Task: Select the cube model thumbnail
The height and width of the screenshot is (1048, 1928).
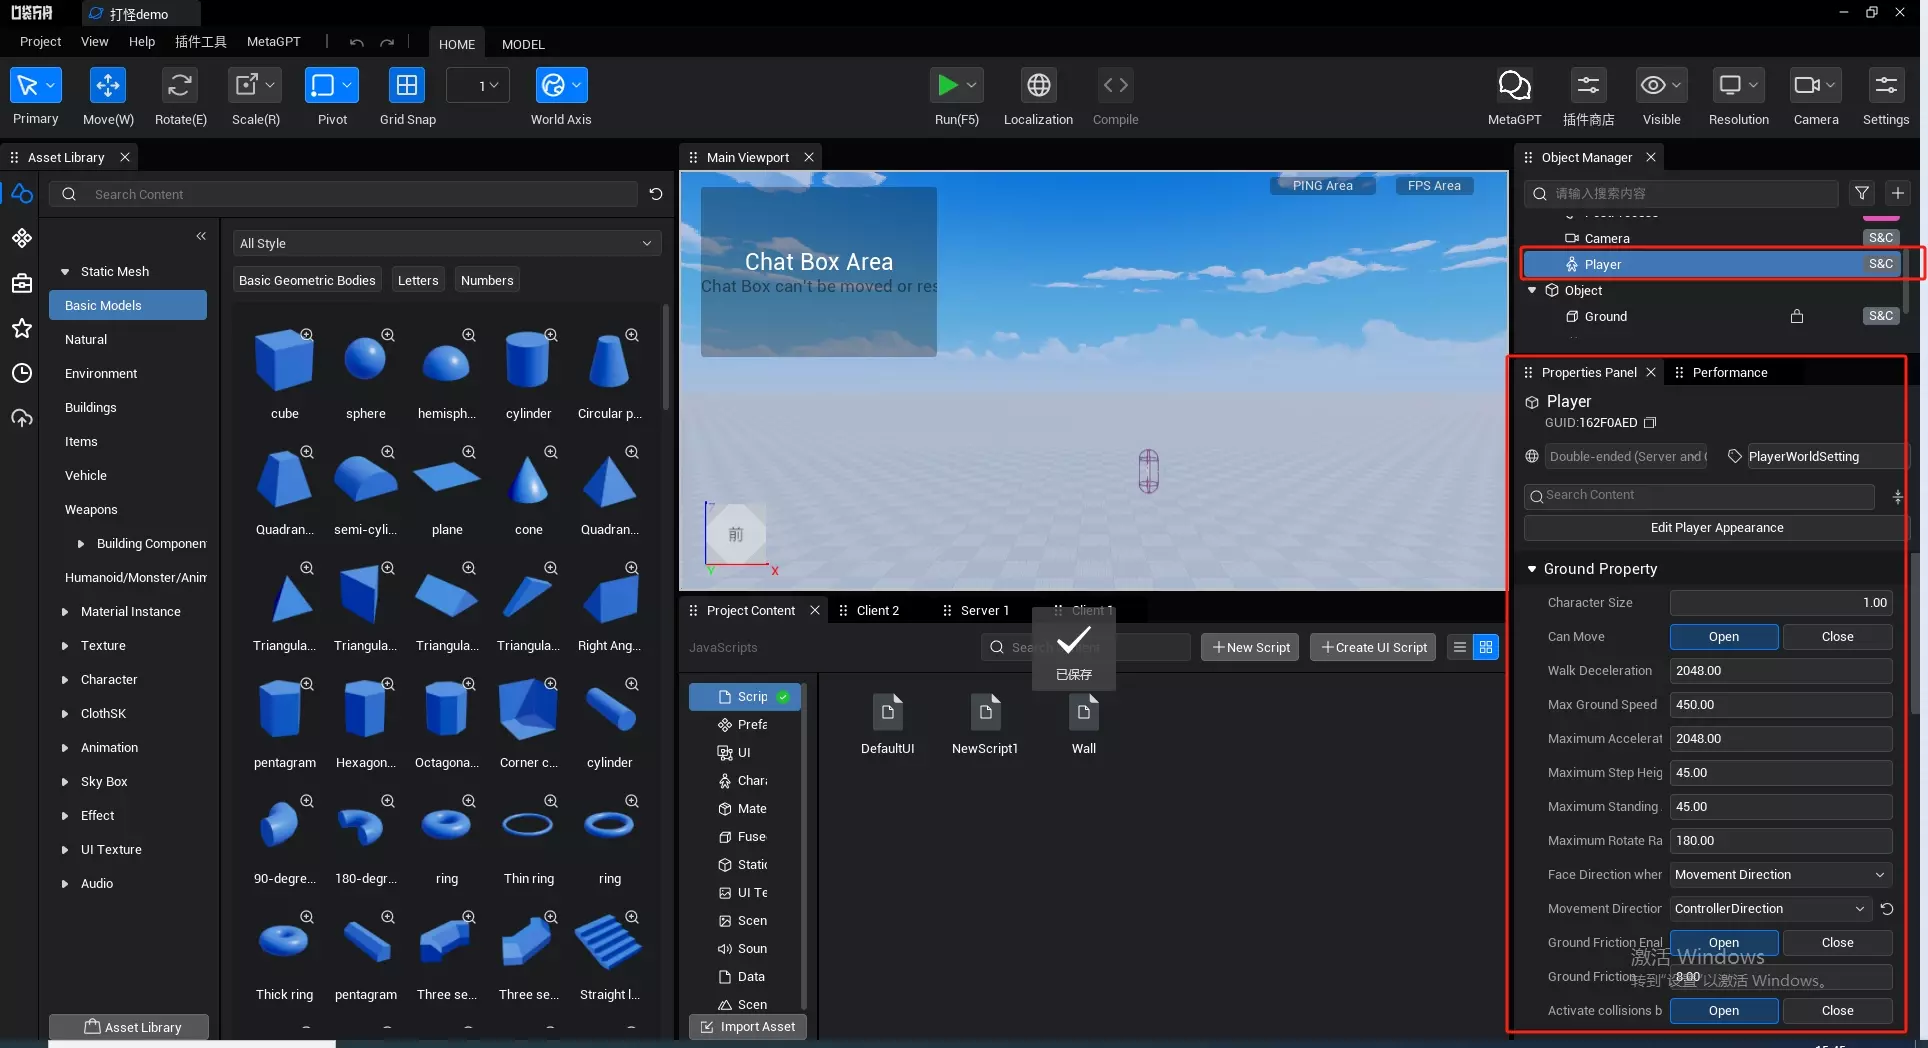Action: point(284,361)
